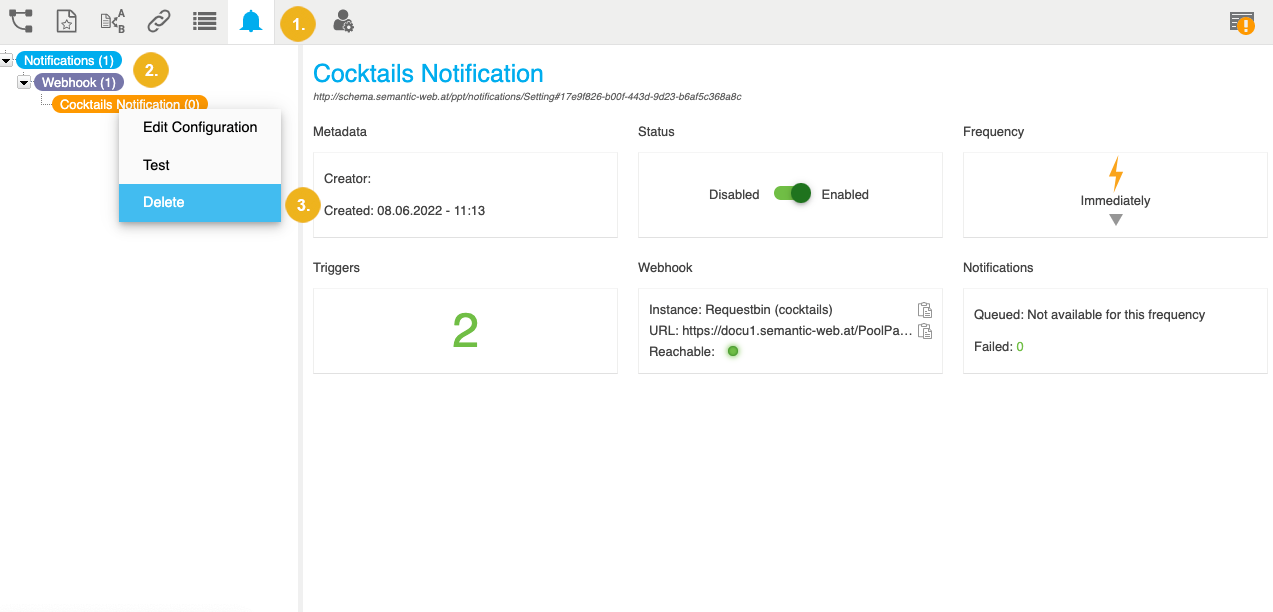This screenshot has width=1273, height=612.
Task: Collapse the Notifications tree node
Action: [7, 59]
